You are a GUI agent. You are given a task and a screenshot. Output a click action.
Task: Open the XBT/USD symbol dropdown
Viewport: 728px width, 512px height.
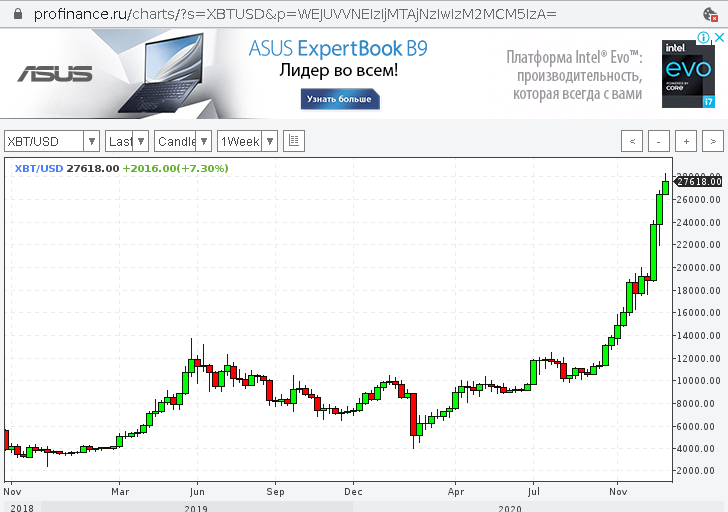52,141
